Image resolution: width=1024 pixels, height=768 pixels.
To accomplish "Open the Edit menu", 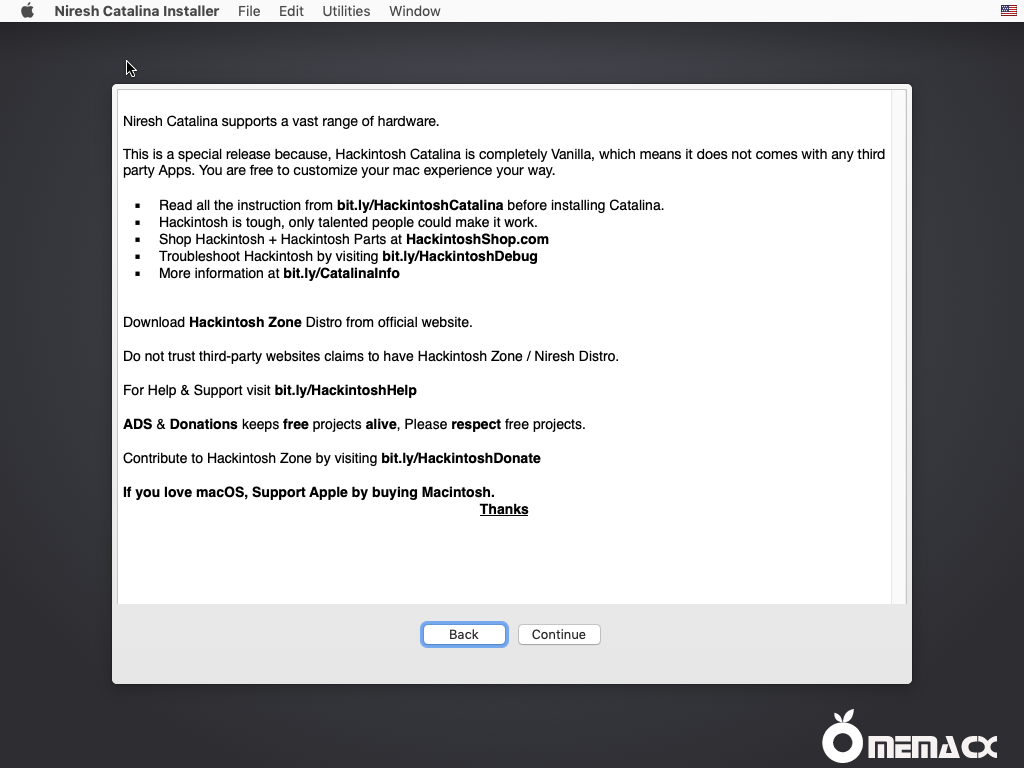I will click(x=291, y=11).
